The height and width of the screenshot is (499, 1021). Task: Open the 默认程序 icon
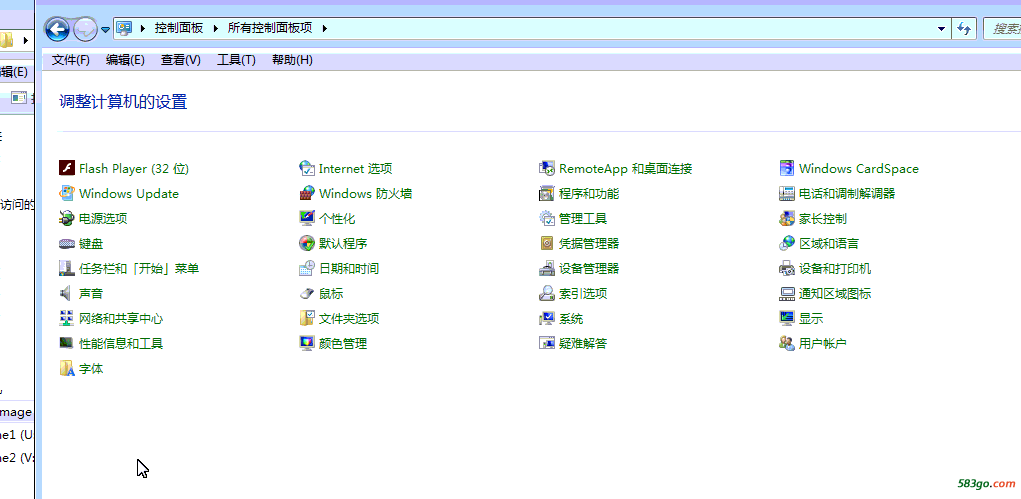coord(307,244)
